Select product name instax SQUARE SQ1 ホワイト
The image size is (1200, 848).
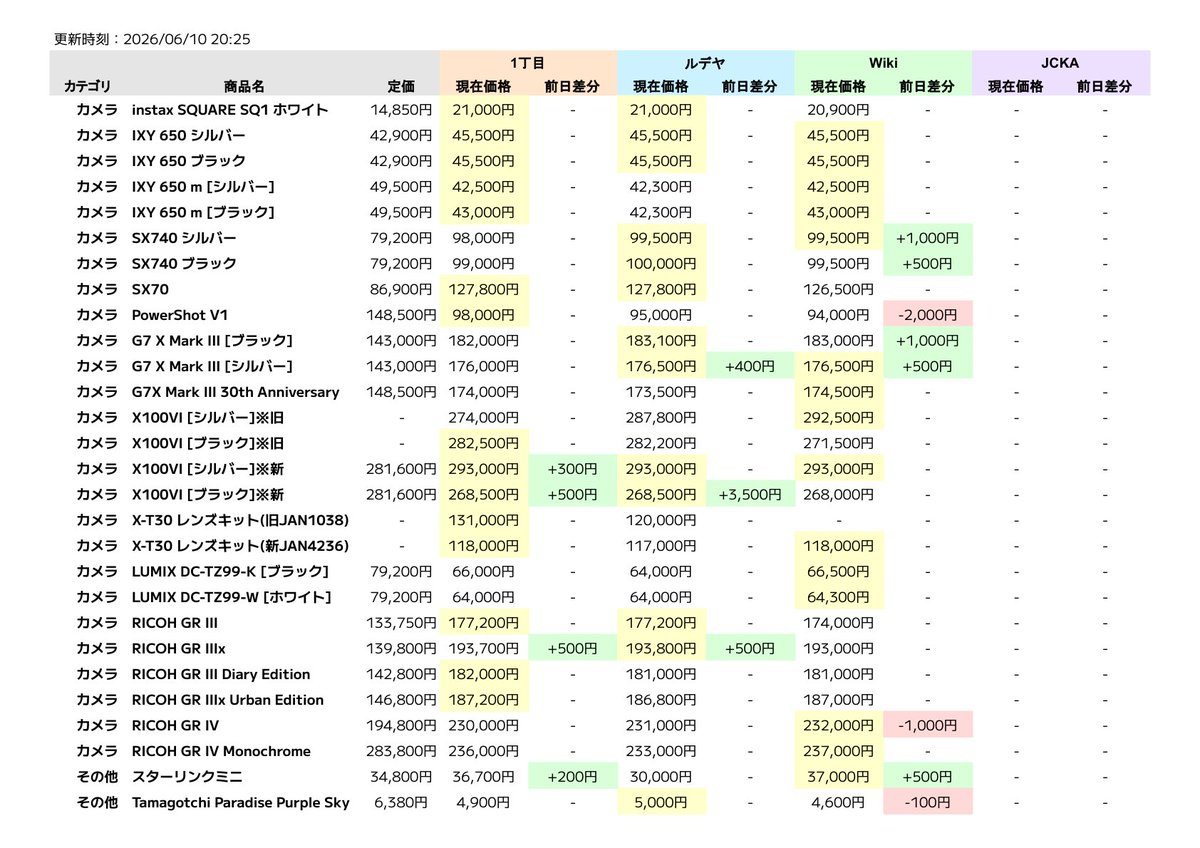click(230, 110)
